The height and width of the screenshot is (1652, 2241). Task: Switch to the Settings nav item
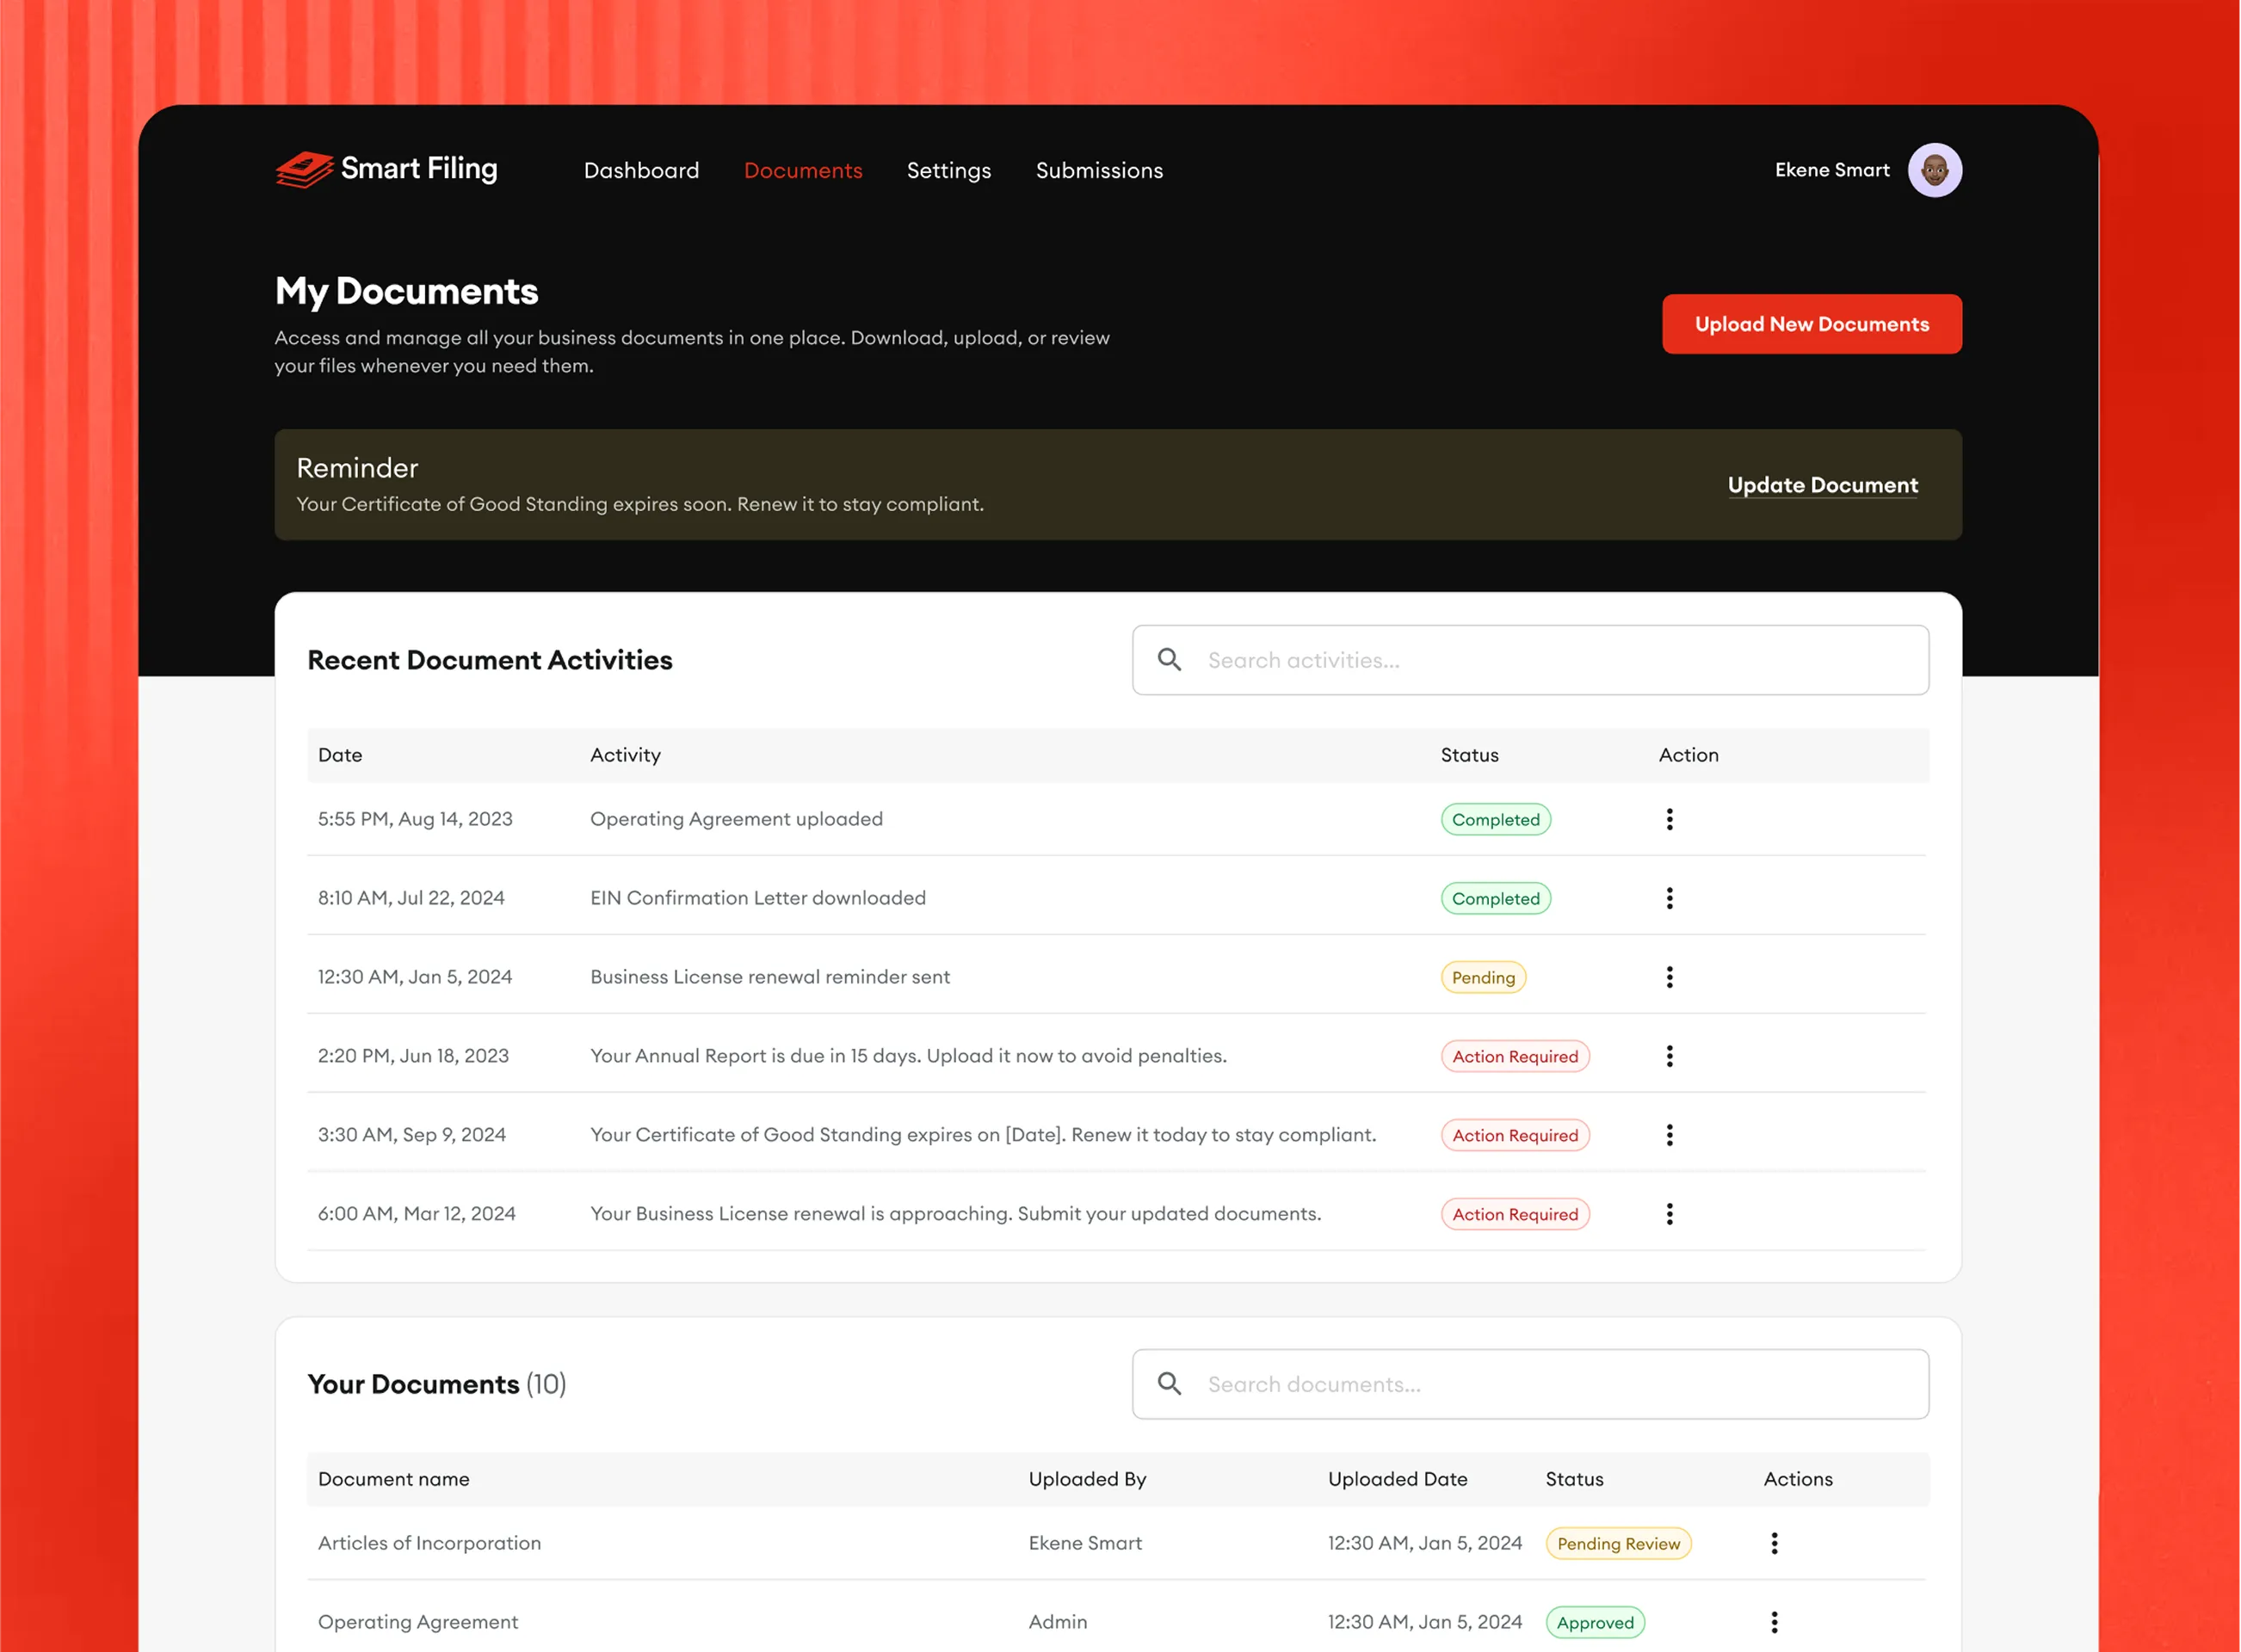click(948, 171)
